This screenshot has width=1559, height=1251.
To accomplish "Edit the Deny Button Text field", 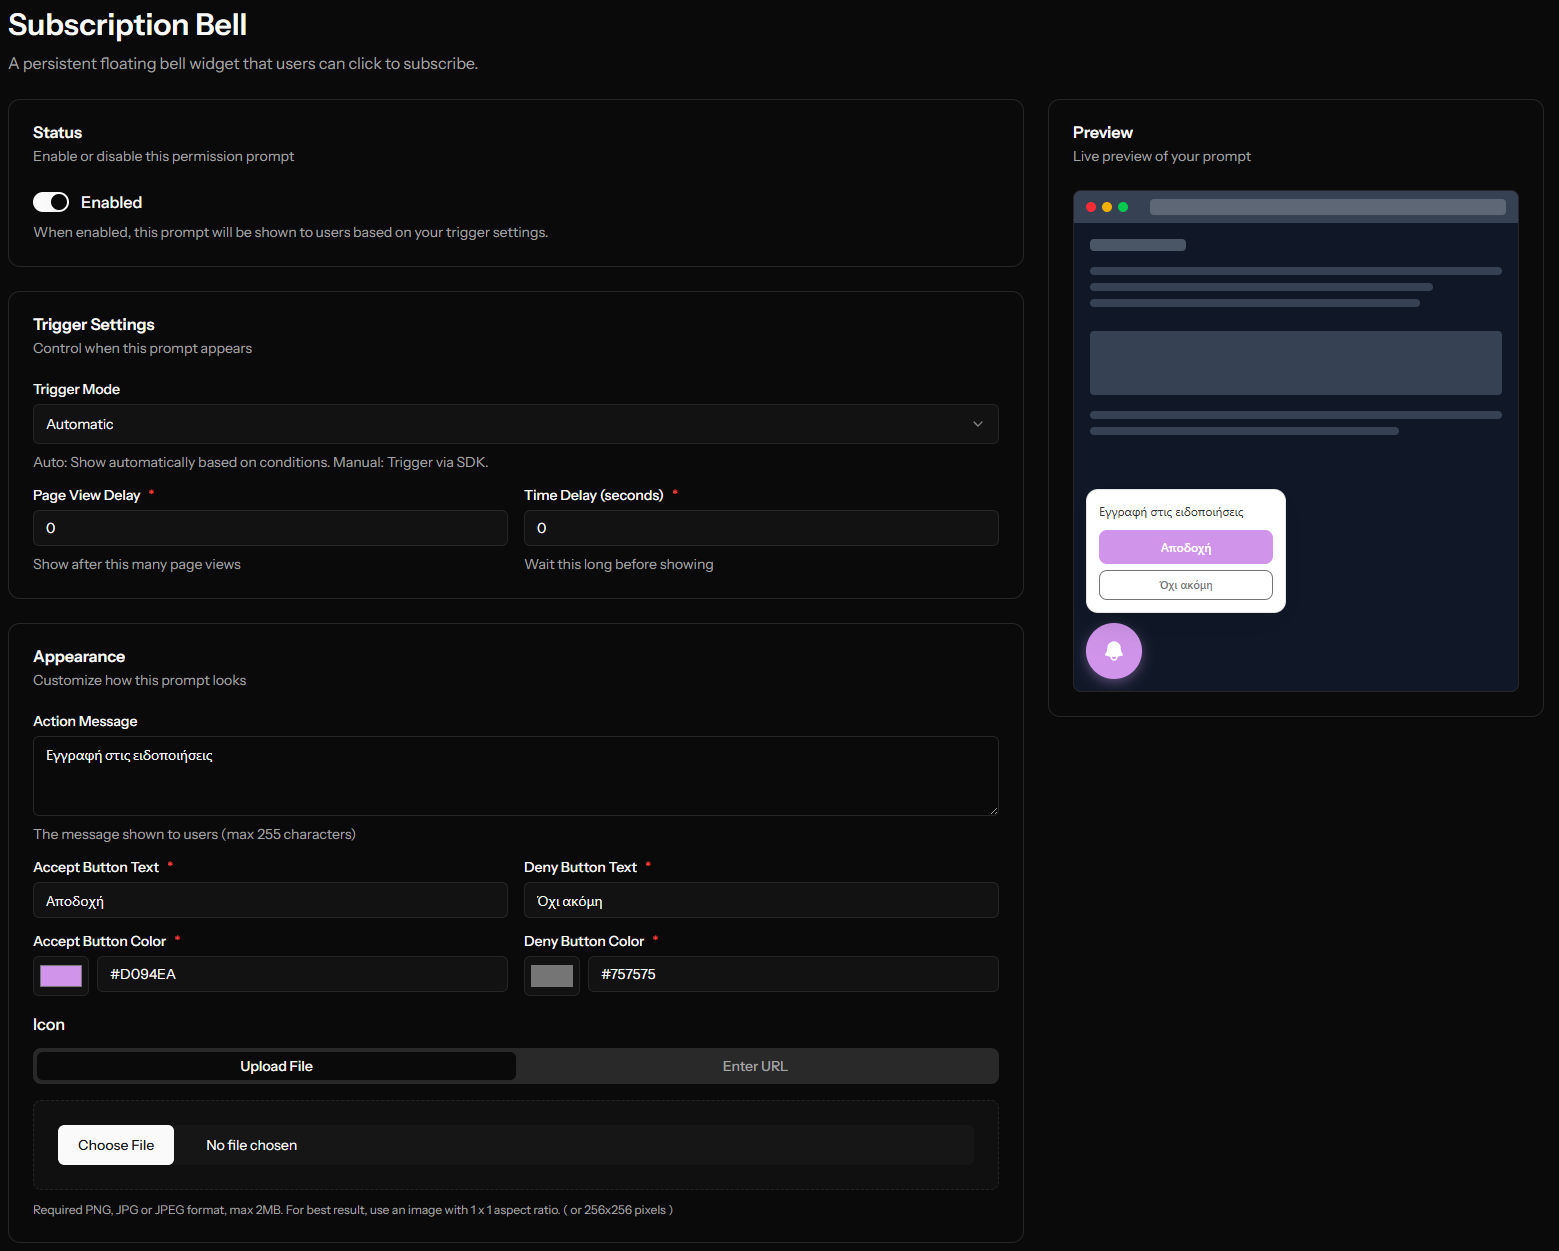I will (761, 900).
